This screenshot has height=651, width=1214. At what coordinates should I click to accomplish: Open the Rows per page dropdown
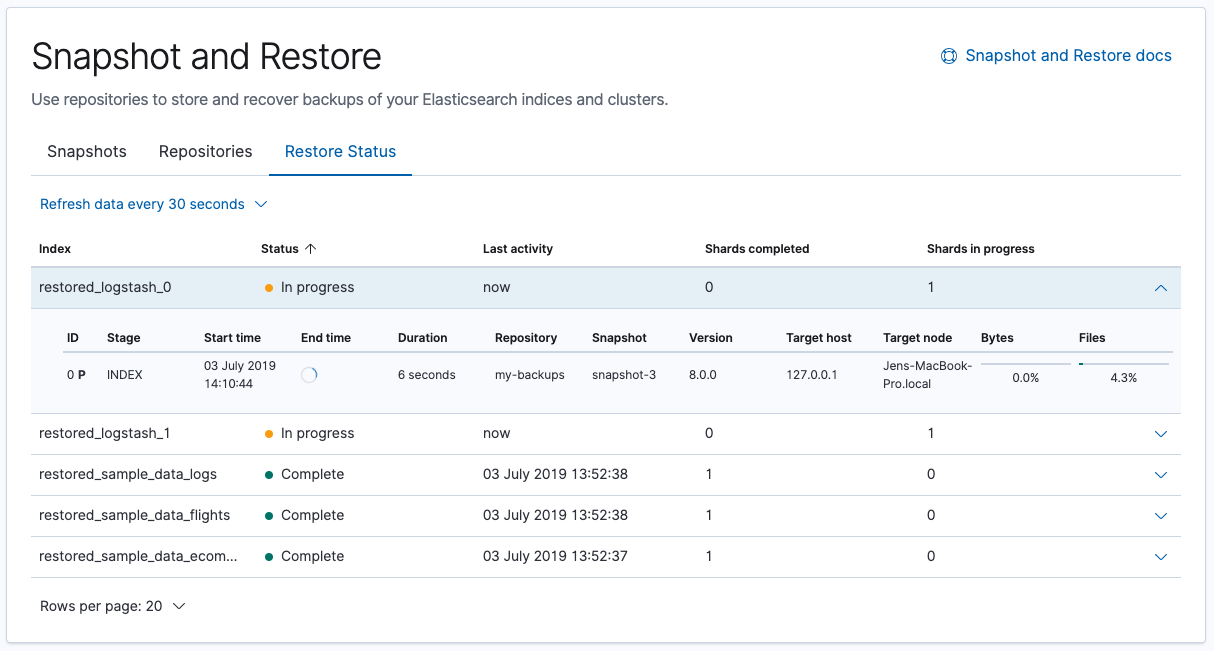point(112,606)
